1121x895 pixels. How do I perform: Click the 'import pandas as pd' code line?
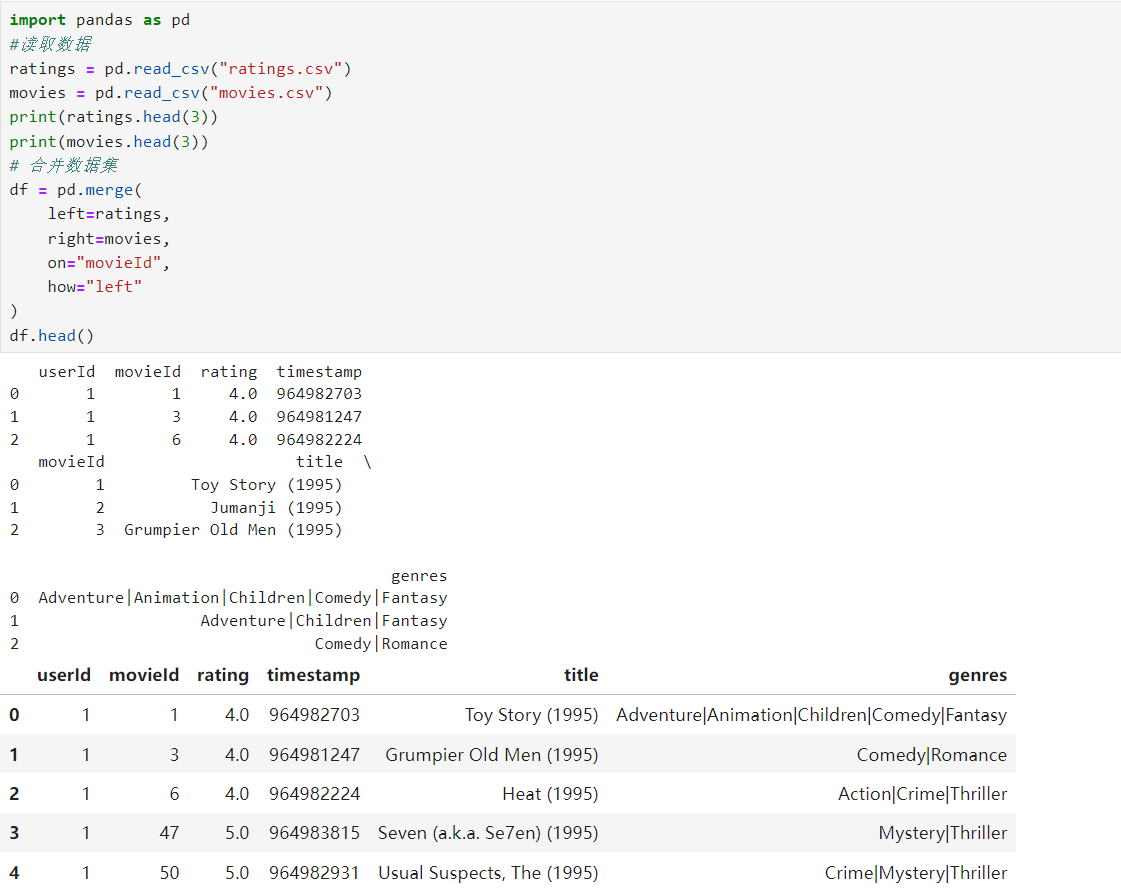tap(99, 20)
